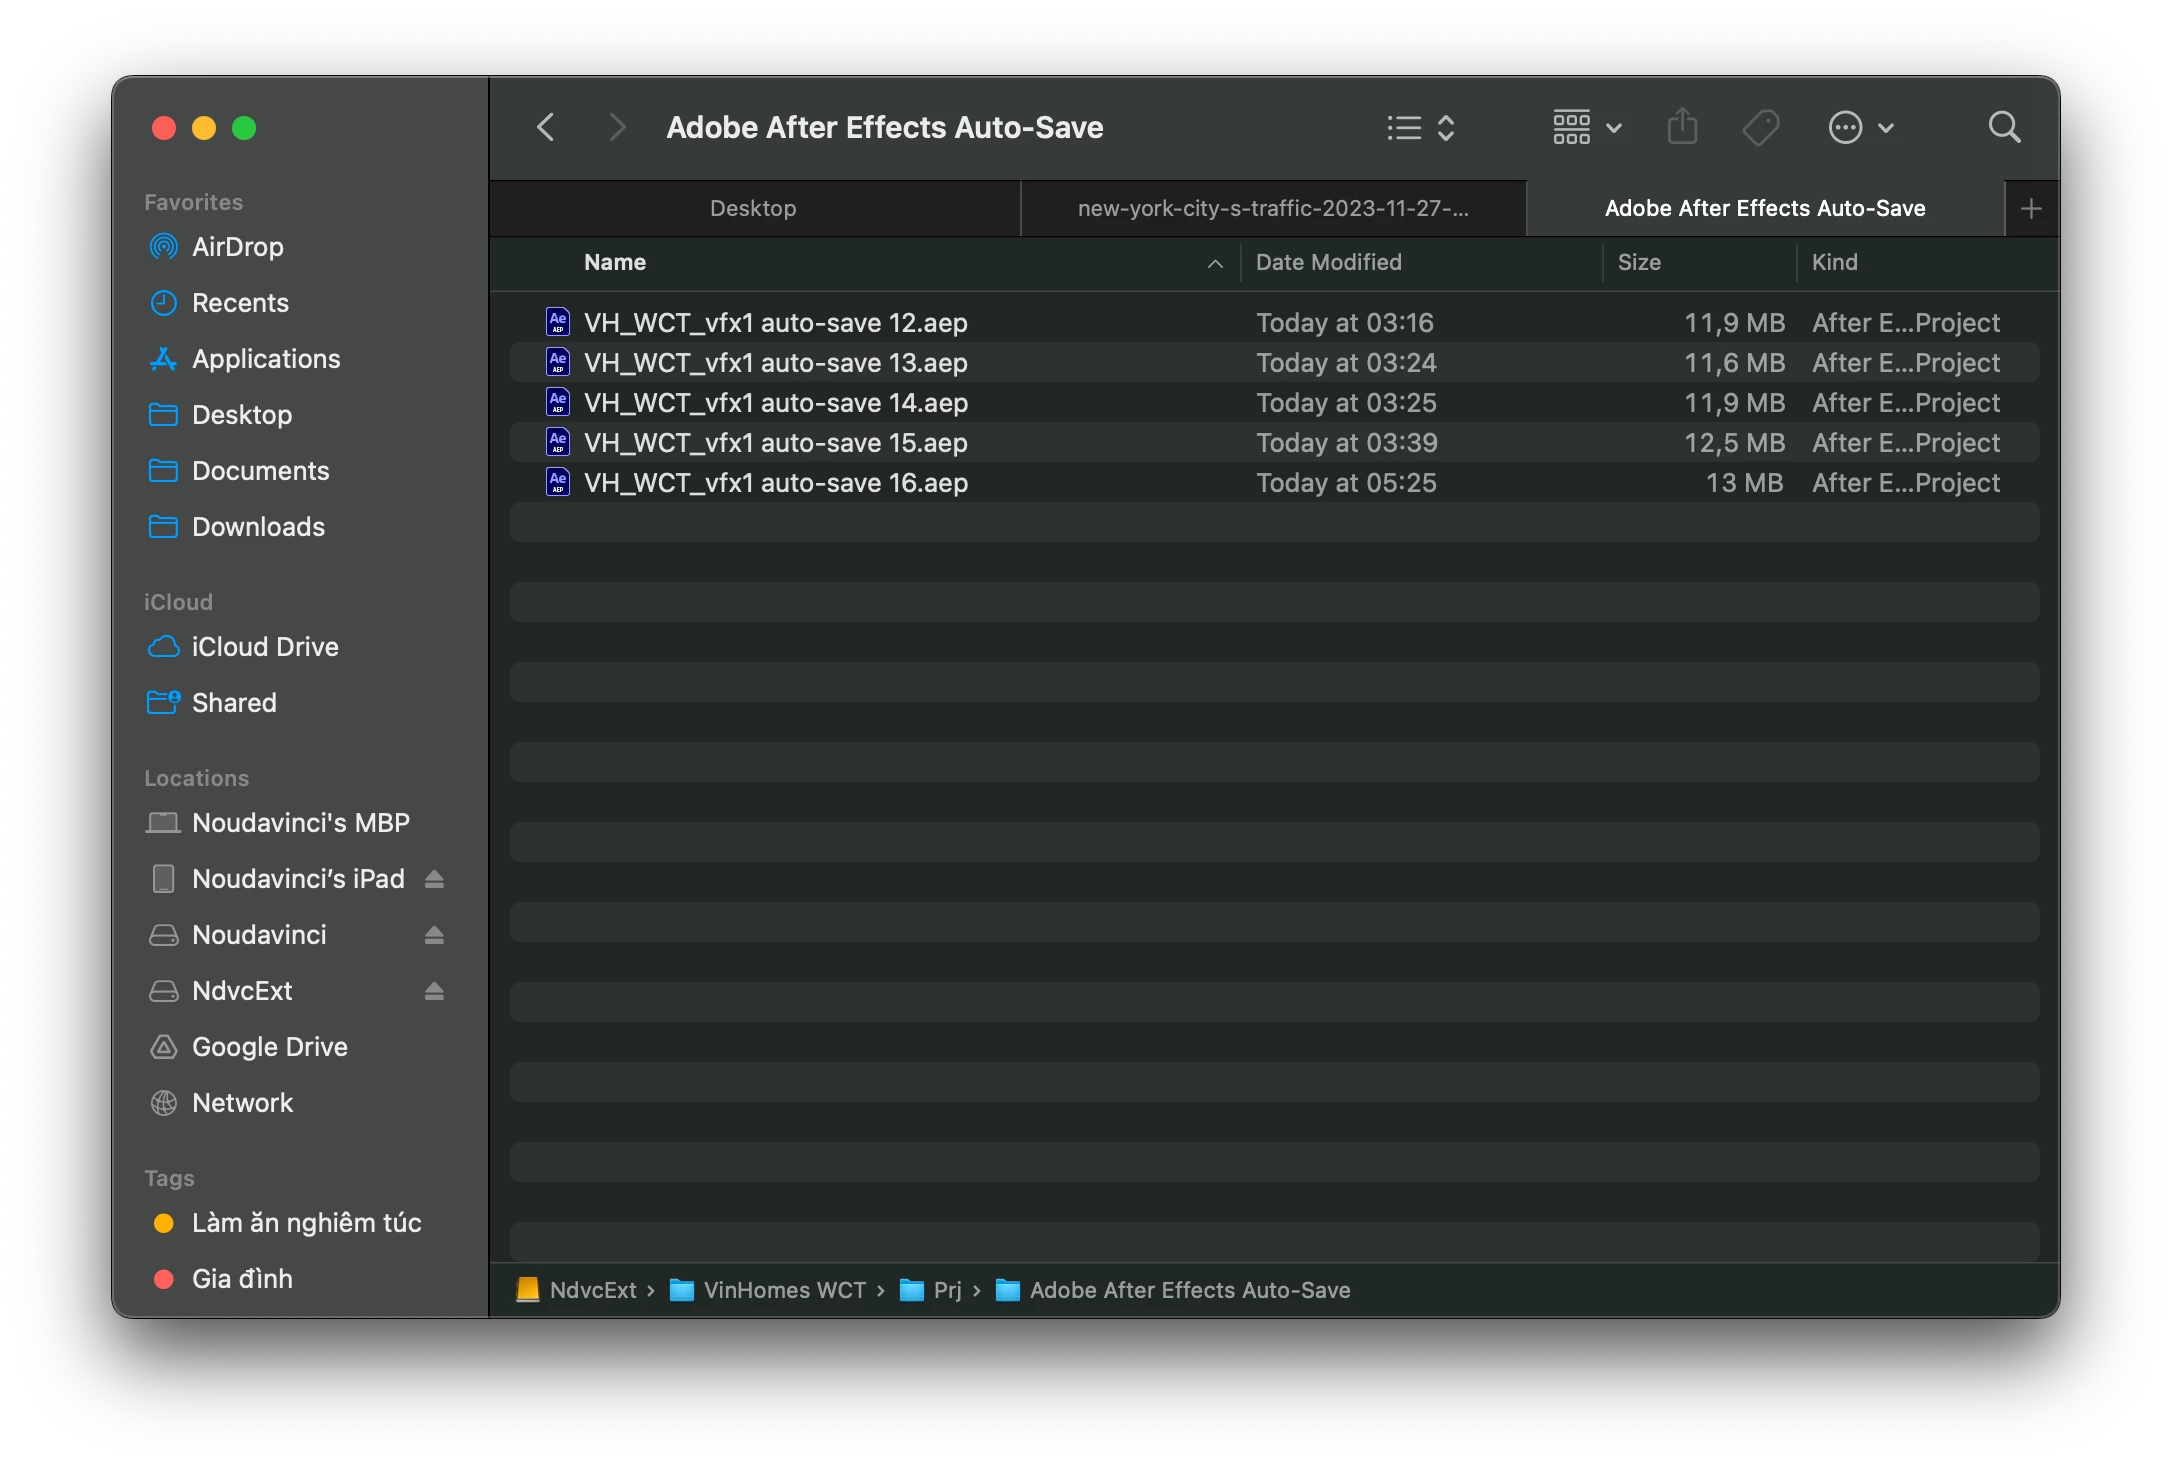Eject Noudavinci's iPad
This screenshot has height=1466, width=2172.
pos(434,879)
